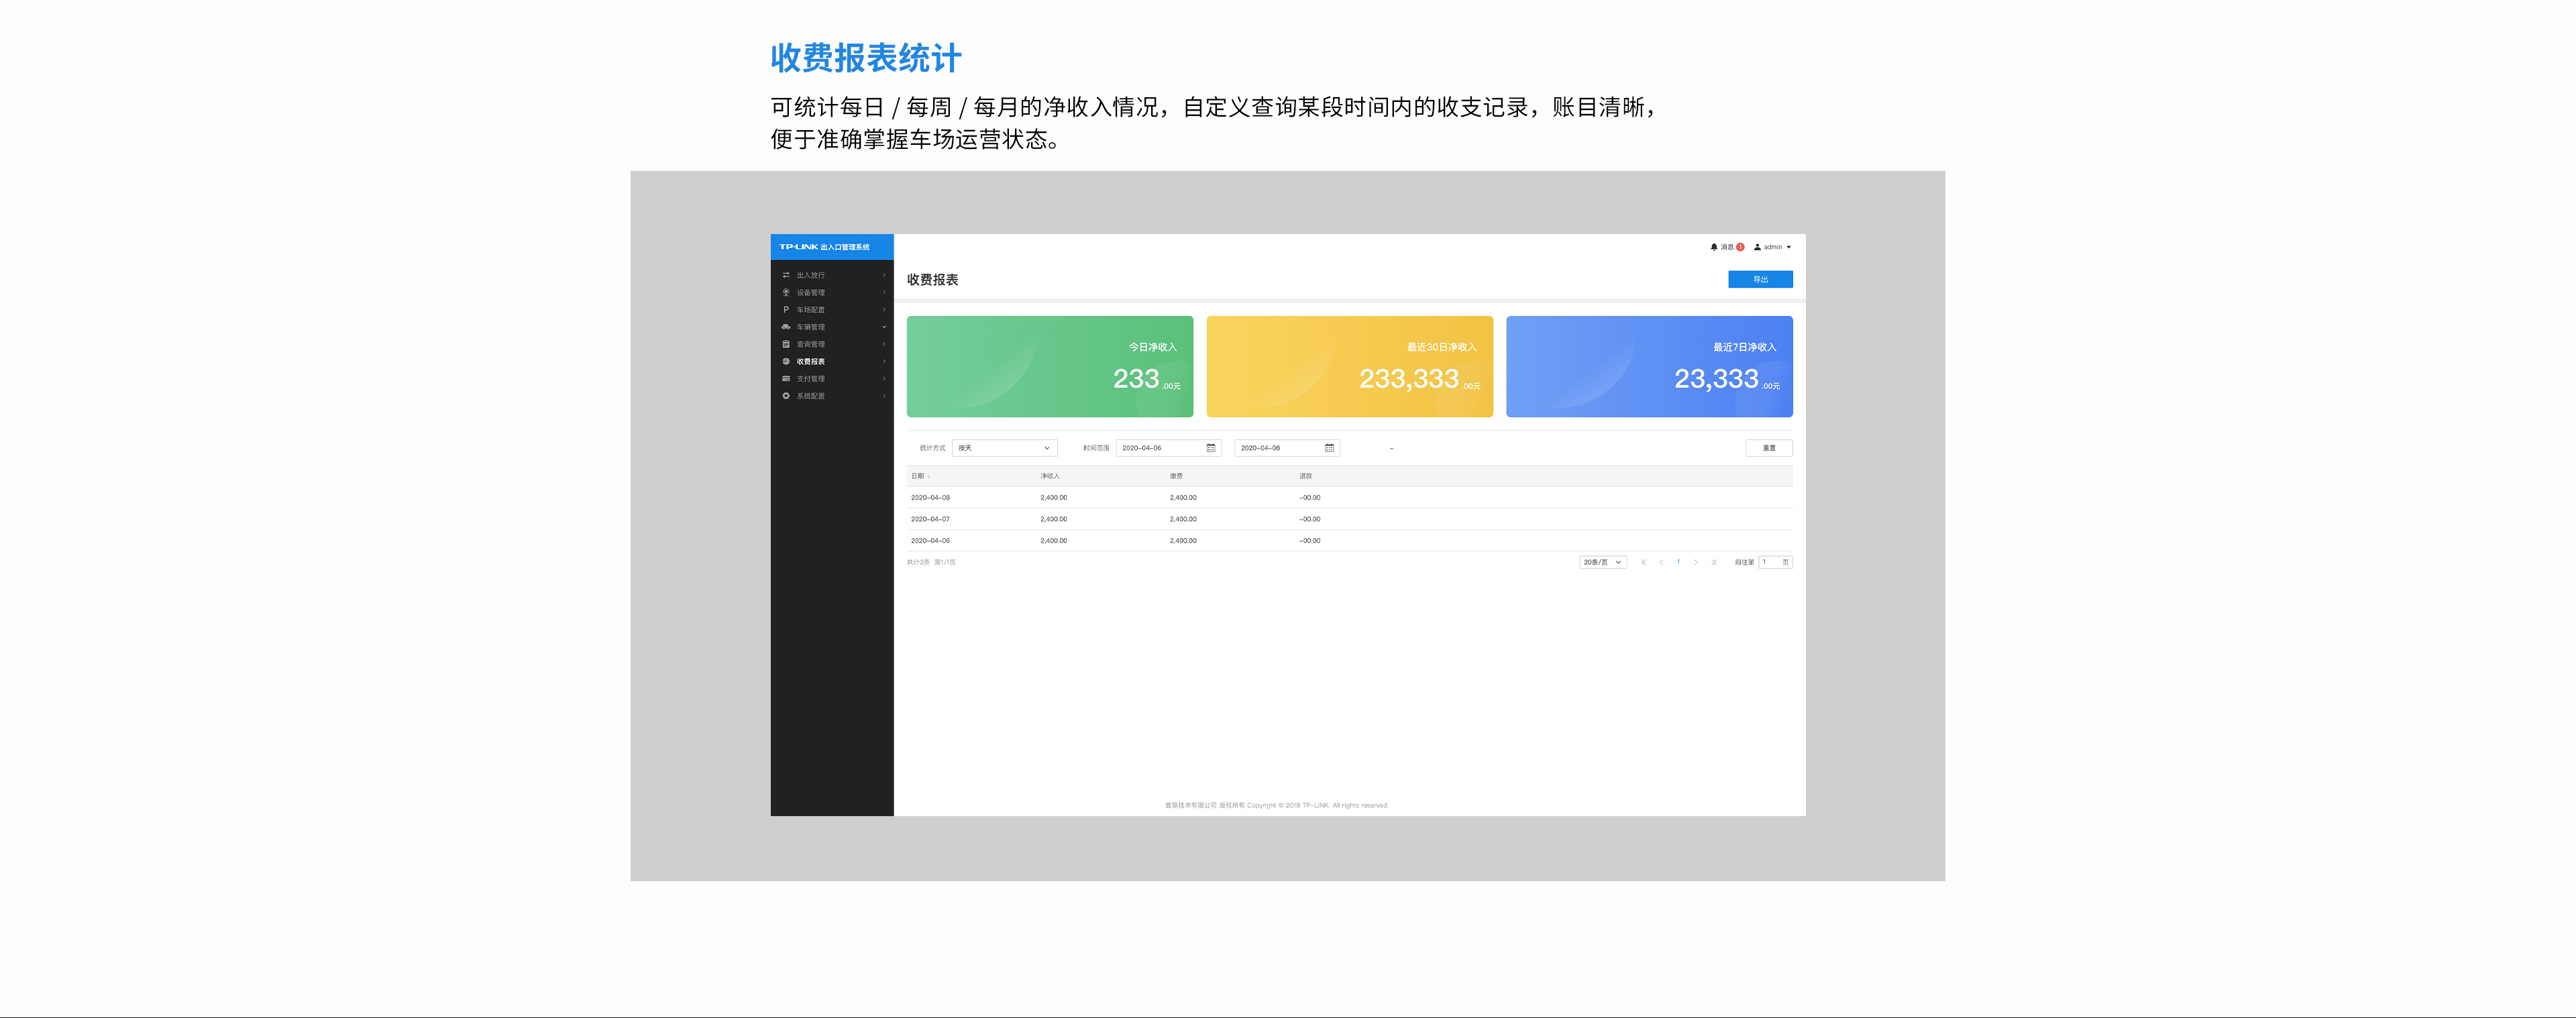Viewport: 2576px width, 1018px height.
Task: Click the 2020-04-06 table row date
Action: click(x=930, y=541)
